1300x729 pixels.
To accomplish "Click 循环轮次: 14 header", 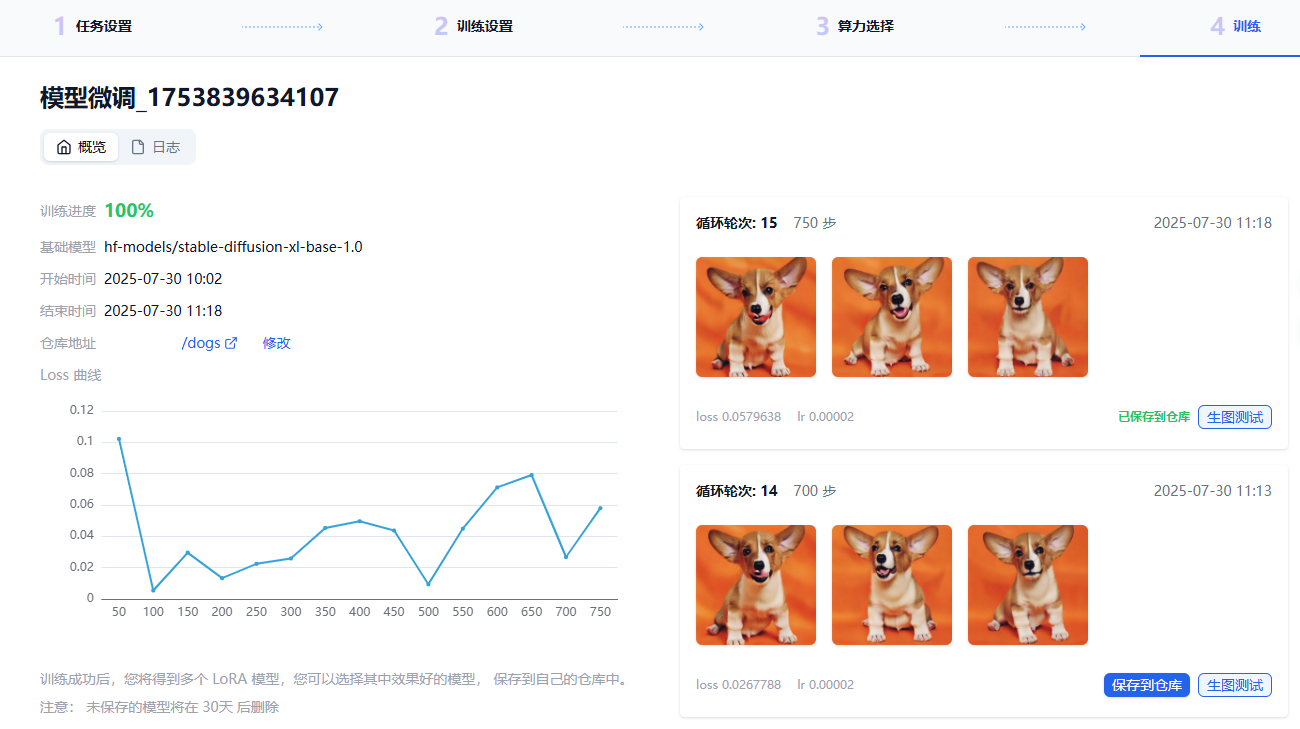I will tap(737, 491).
